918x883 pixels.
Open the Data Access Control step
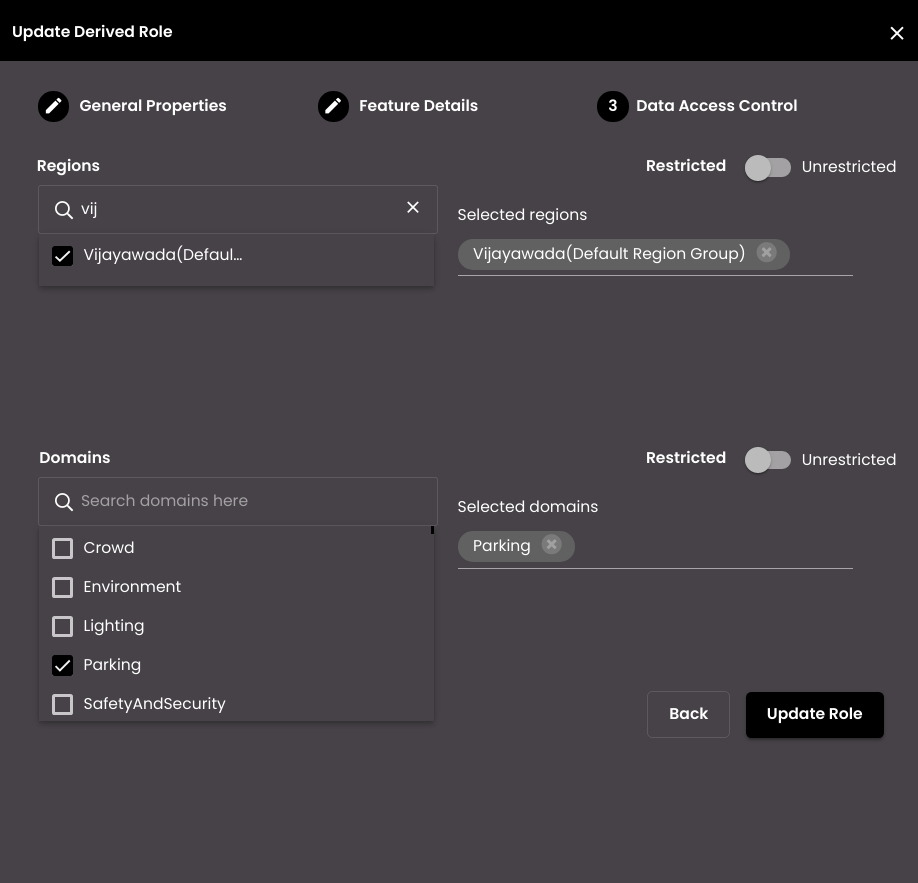point(717,105)
